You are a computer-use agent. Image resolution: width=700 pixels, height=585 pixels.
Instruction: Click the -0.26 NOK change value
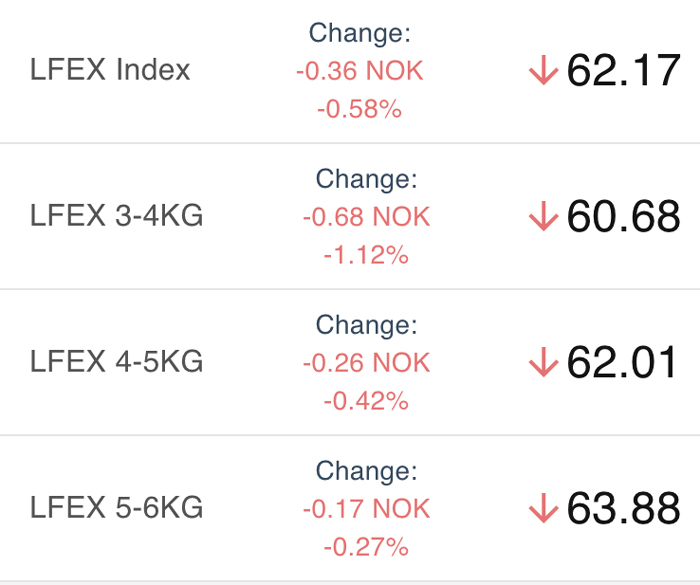(x=367, y=363)
